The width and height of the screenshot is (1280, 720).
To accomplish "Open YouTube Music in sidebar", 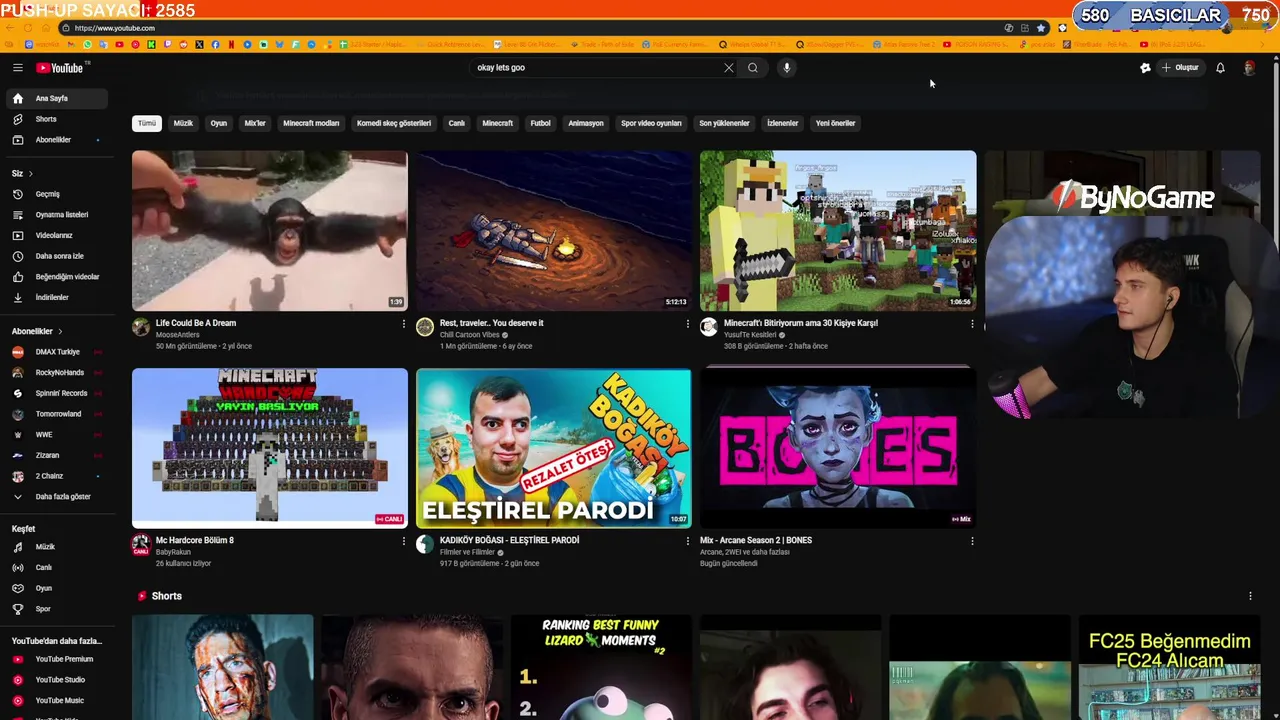I will point(56,701).
